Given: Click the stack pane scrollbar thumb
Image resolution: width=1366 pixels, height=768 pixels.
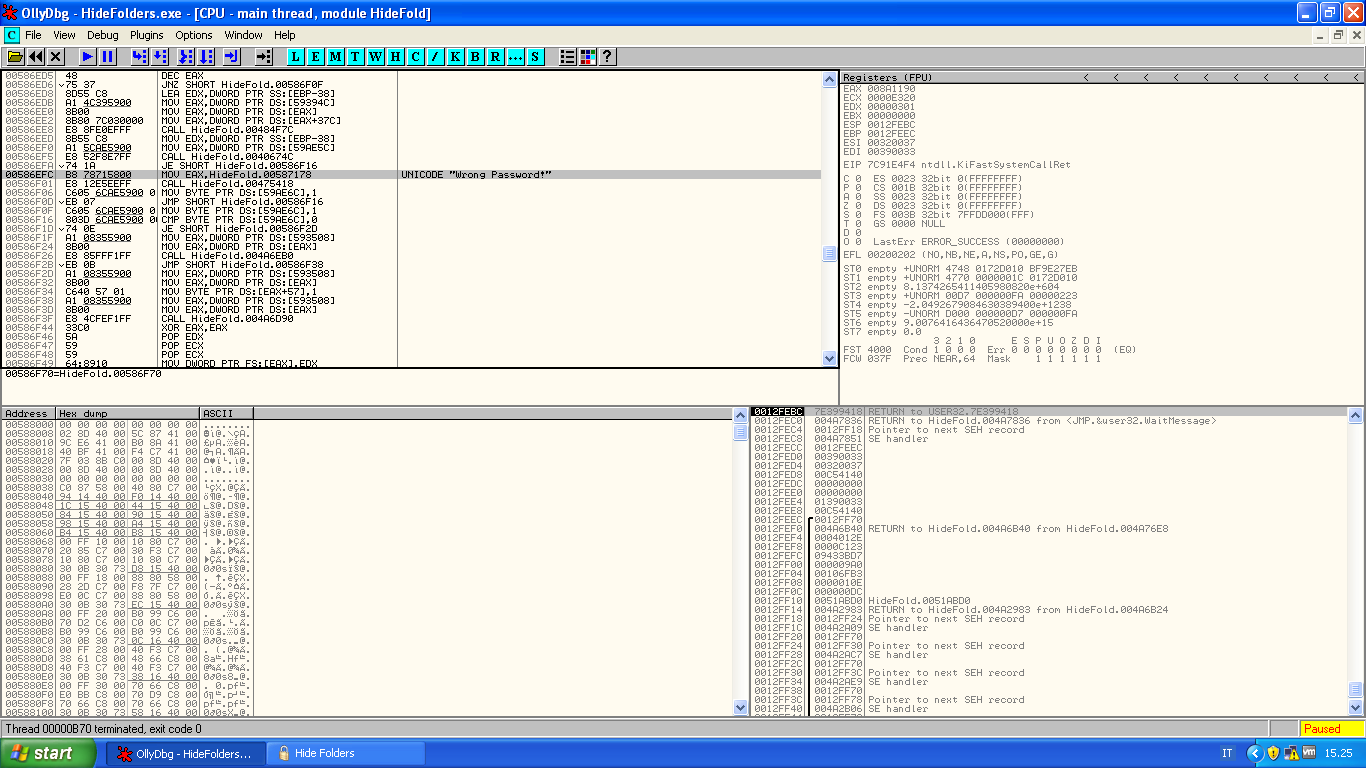Looking at the screenshot, I should tap(1355, 689).
